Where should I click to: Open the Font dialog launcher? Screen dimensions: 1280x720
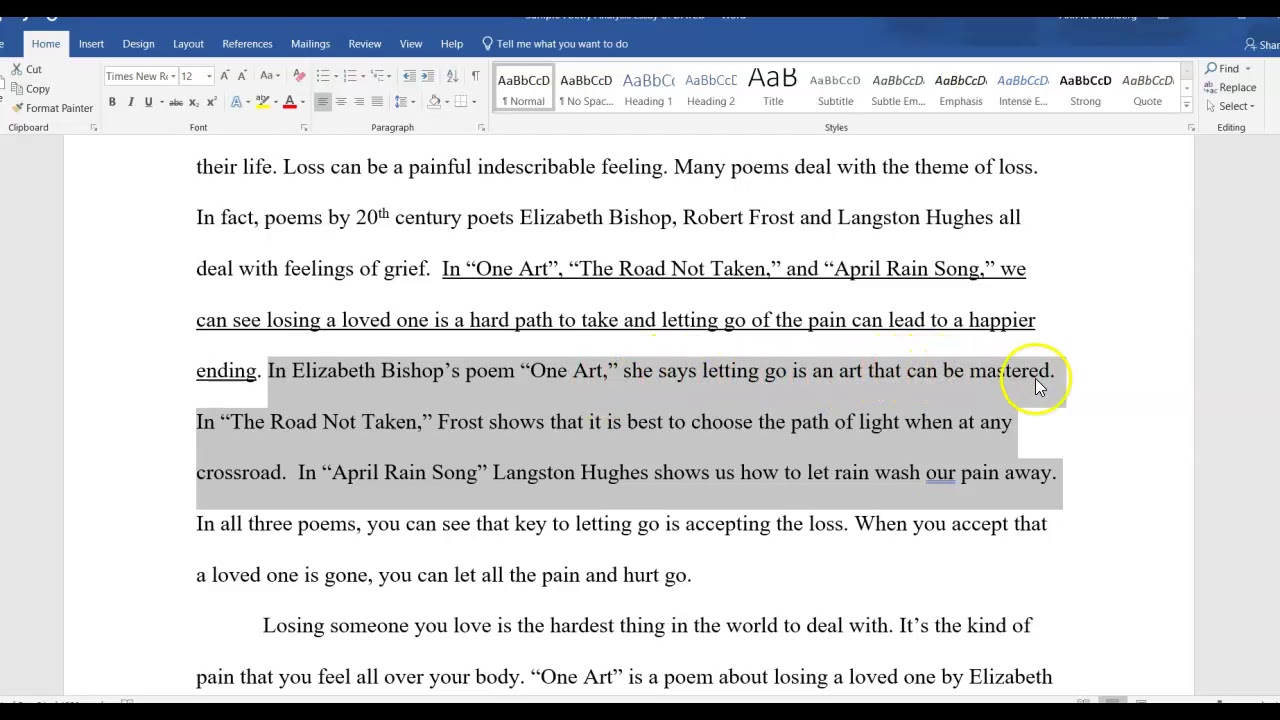pyautogui.click(x=304, y=128)
